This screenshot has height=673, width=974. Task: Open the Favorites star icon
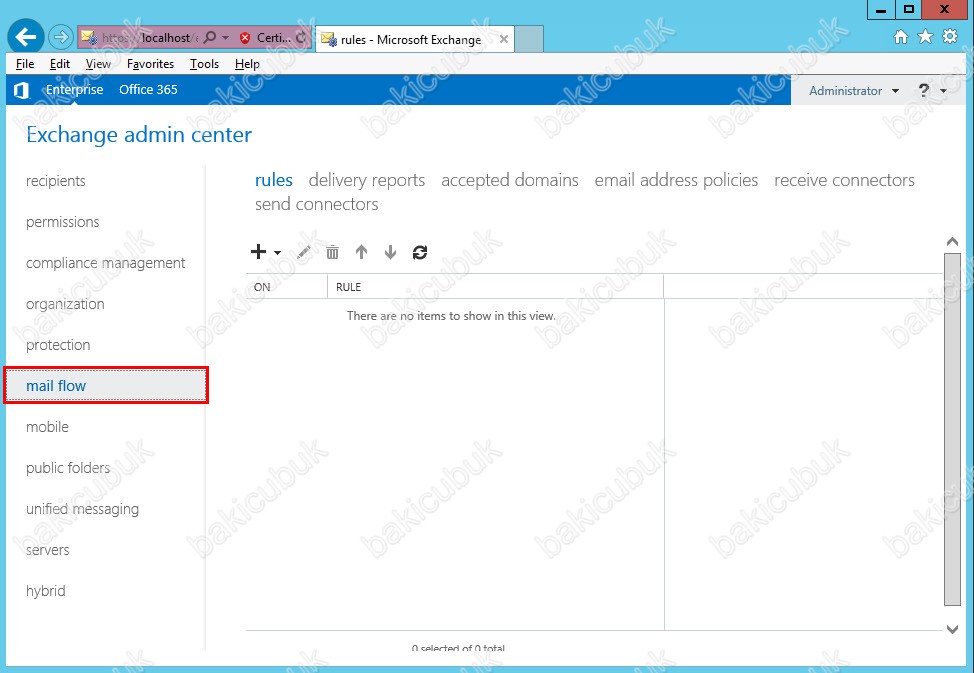point(926,37)
